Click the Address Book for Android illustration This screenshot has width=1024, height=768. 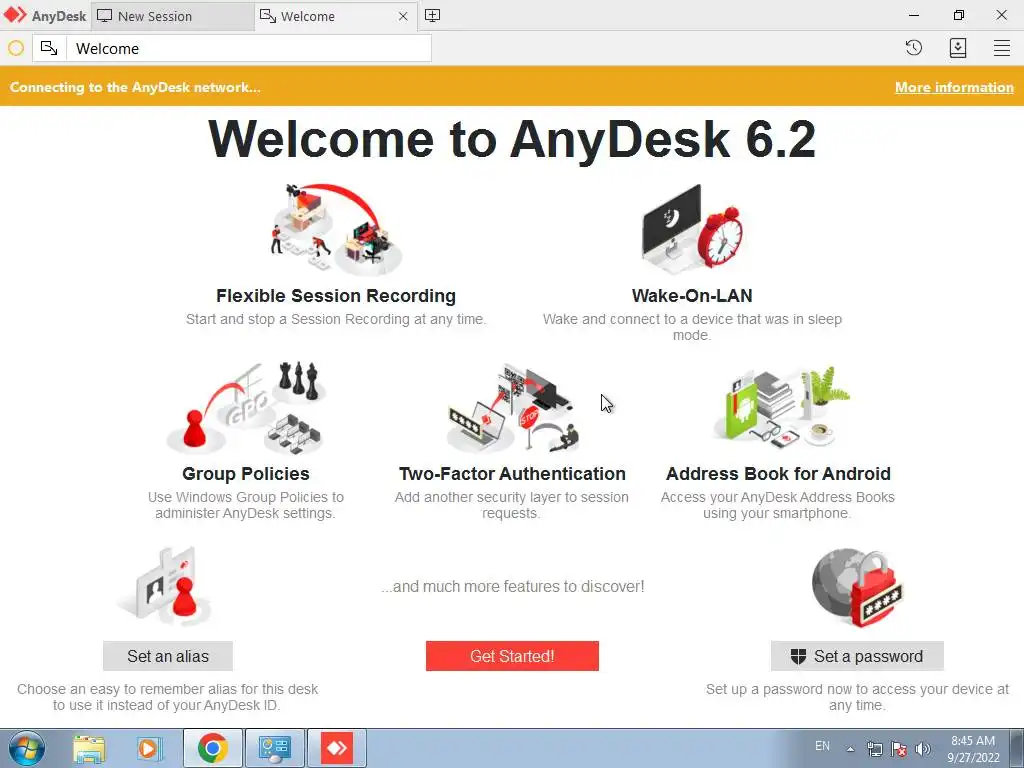tap(780, 406)
